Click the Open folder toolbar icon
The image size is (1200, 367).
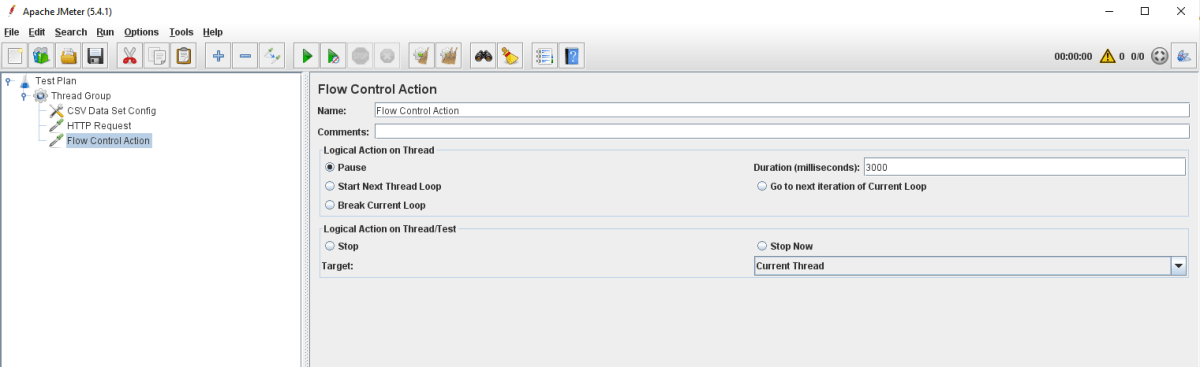(x=69, y=56)
